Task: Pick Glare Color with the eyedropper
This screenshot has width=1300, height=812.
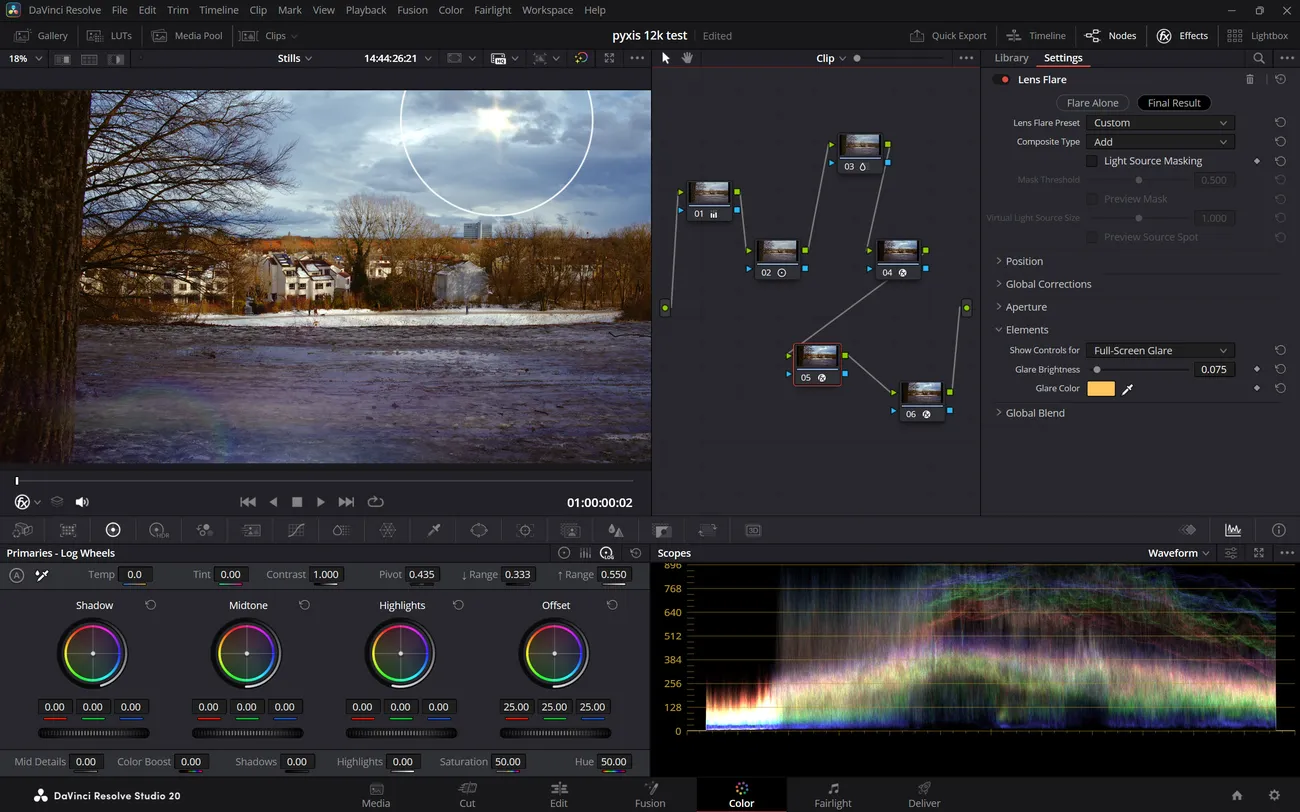Action: click(x=1127, y=389)
